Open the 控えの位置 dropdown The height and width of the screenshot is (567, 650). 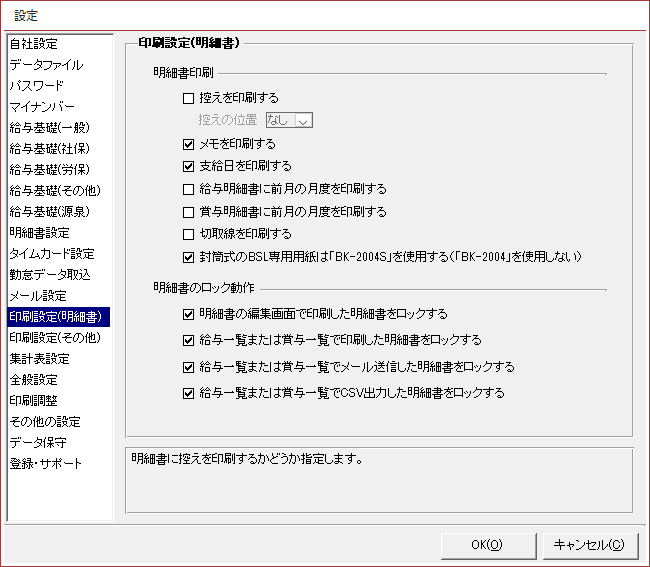[289, 120]
